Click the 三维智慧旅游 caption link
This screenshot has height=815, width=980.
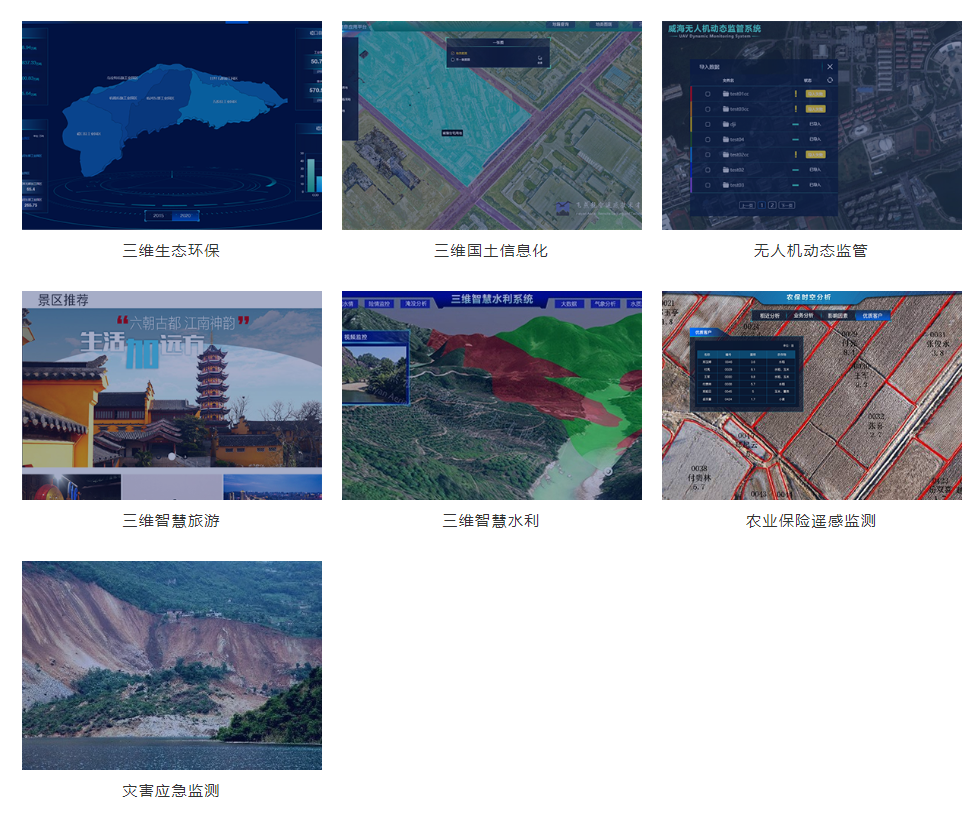coord(171,521)
